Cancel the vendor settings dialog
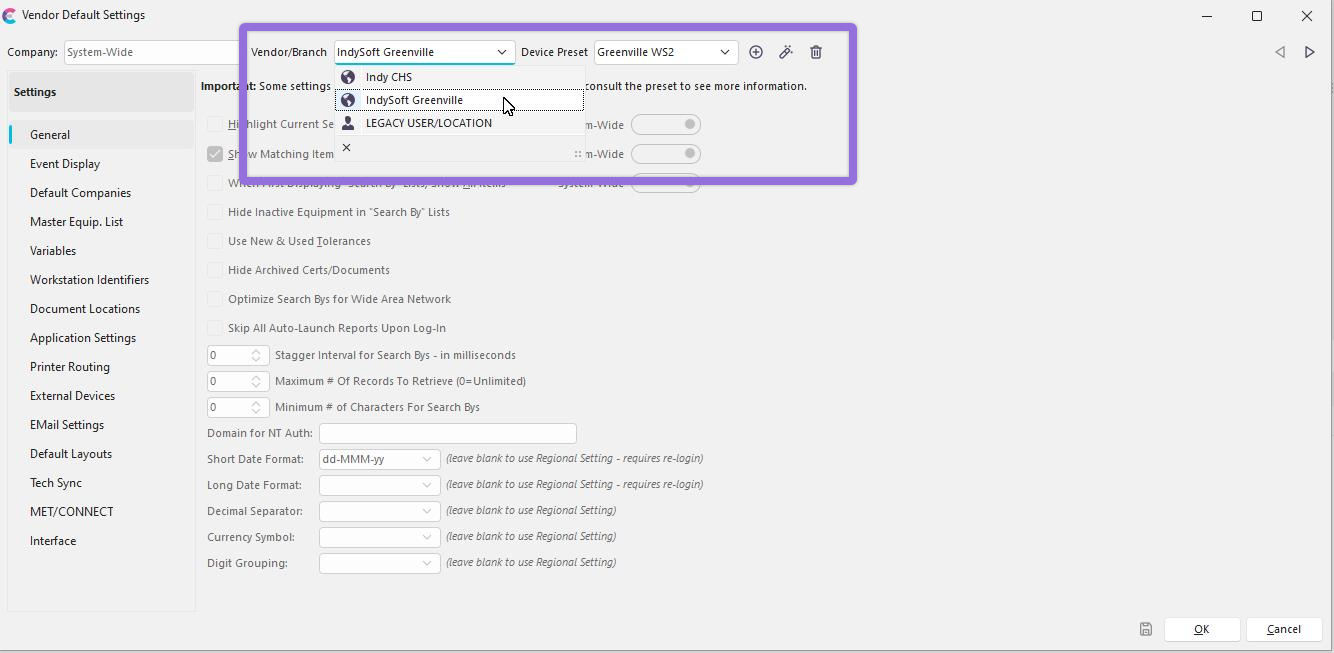 pyautogui.click(x=1283, y=629)
